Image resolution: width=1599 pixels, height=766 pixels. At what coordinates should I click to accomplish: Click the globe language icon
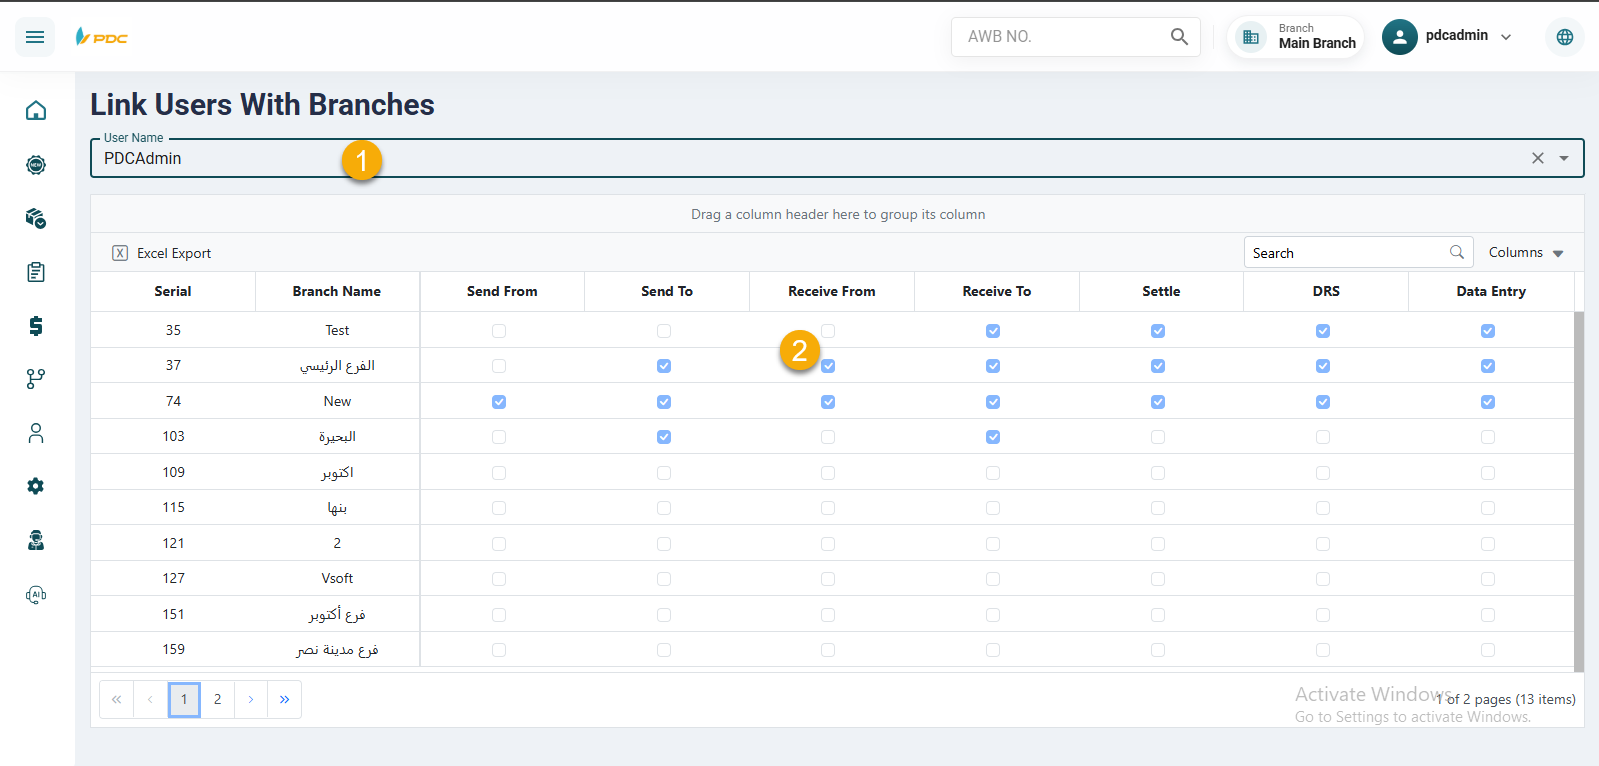point(1564,37)
